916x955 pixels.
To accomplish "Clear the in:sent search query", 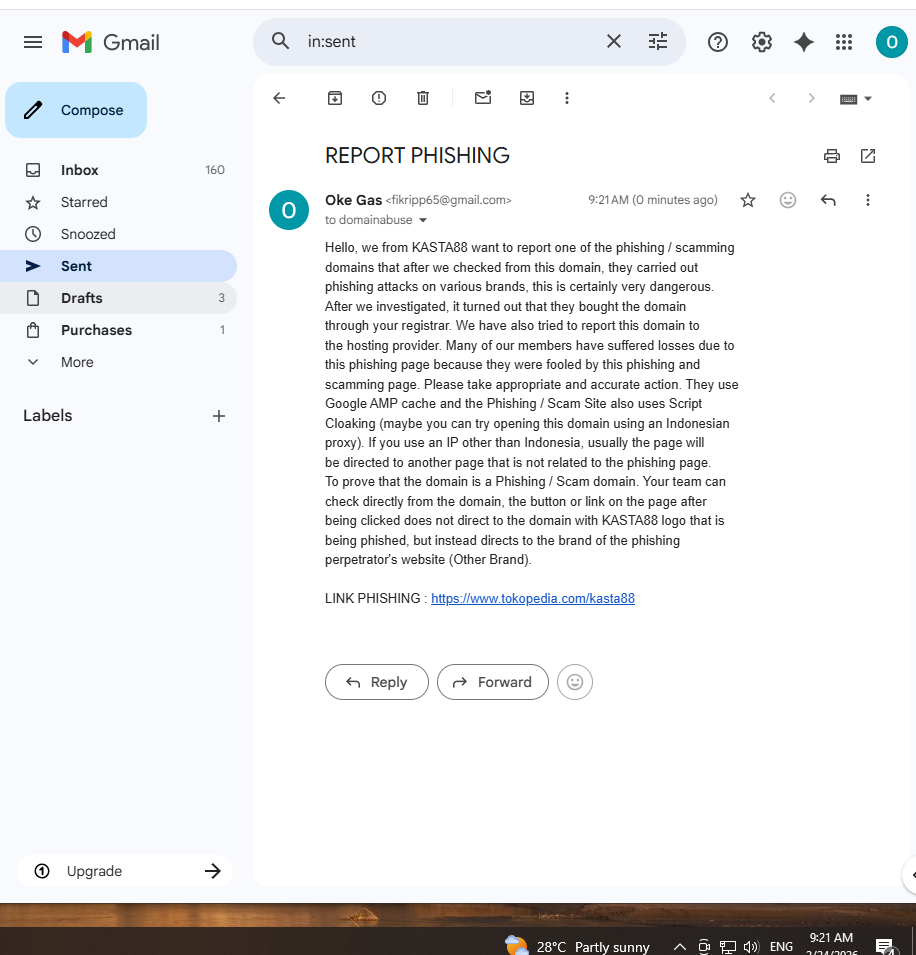I will coord(614,41).
